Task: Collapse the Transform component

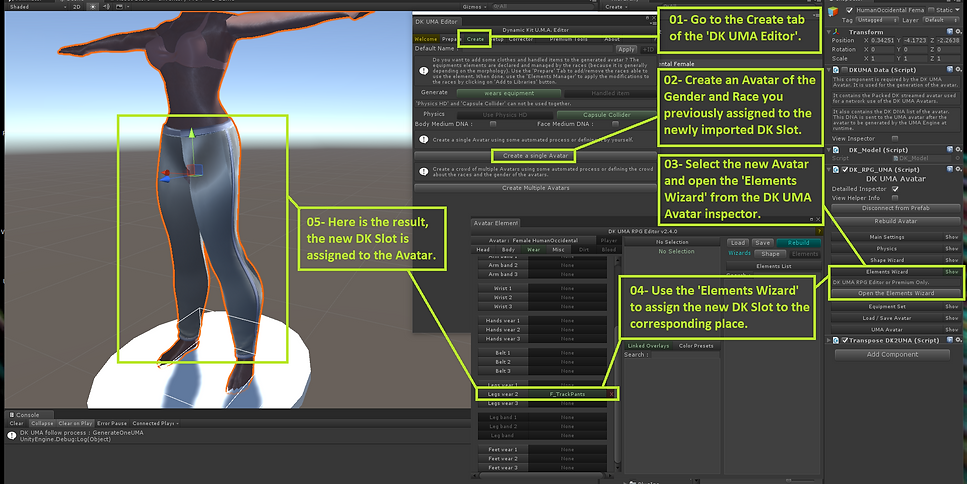Action: (830, 32)
